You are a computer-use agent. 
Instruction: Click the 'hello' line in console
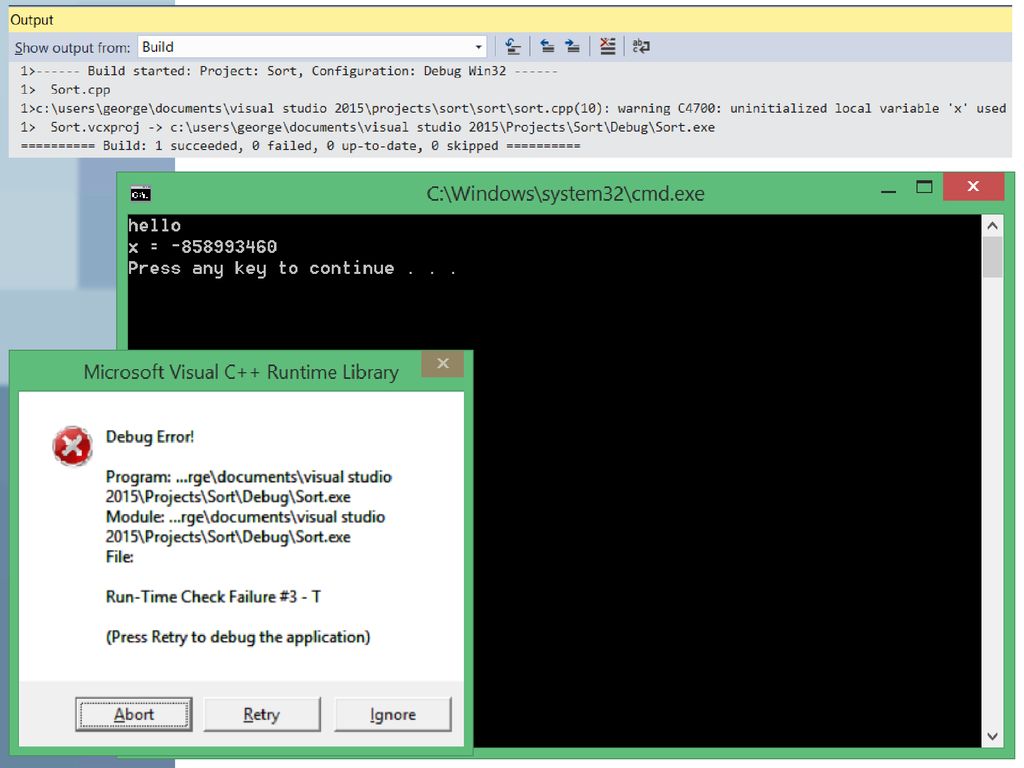pos(154,225)
